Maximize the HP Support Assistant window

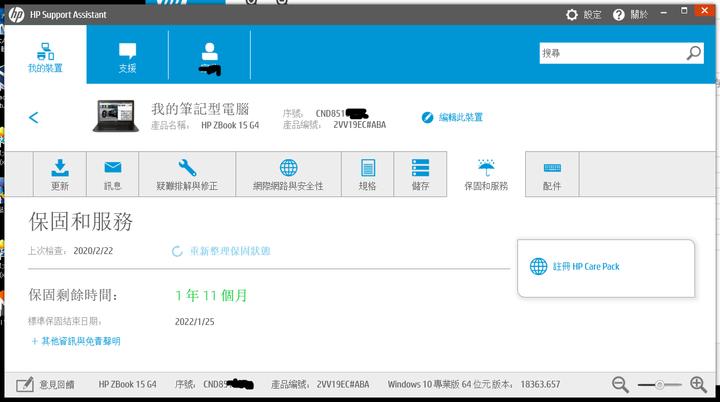click(x=684, y=11)
